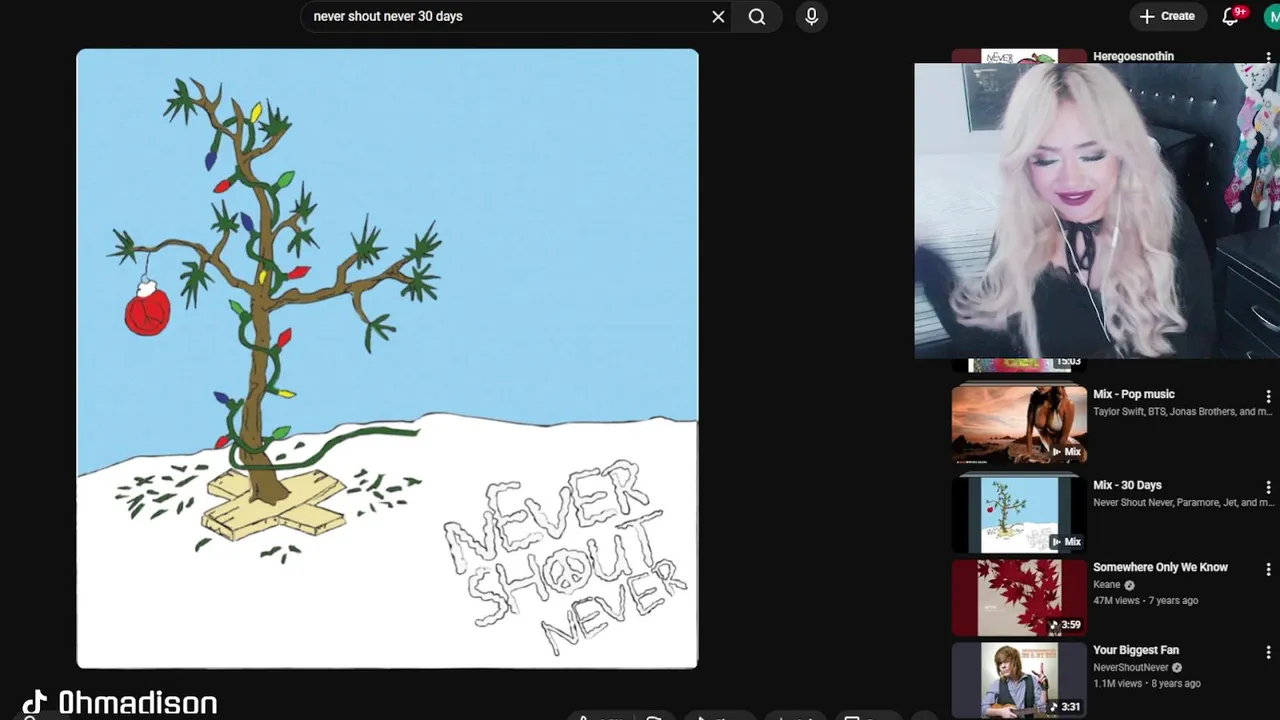Click the Mix - Pop music title
This screenshot has height=720, width=1280.
click(1134, 394)
